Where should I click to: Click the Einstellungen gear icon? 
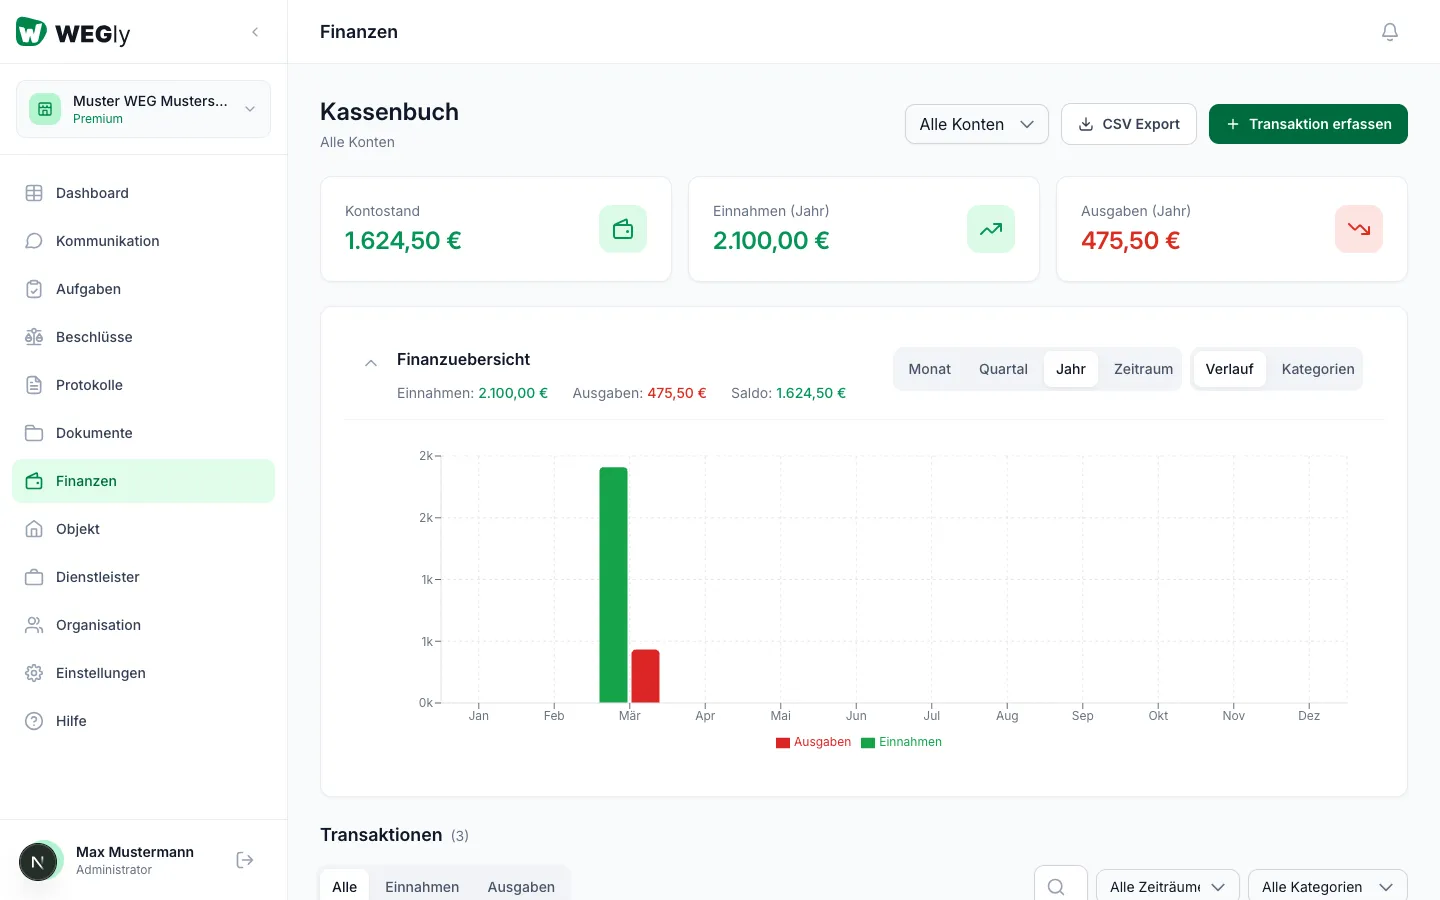click(x=33, y=672)
